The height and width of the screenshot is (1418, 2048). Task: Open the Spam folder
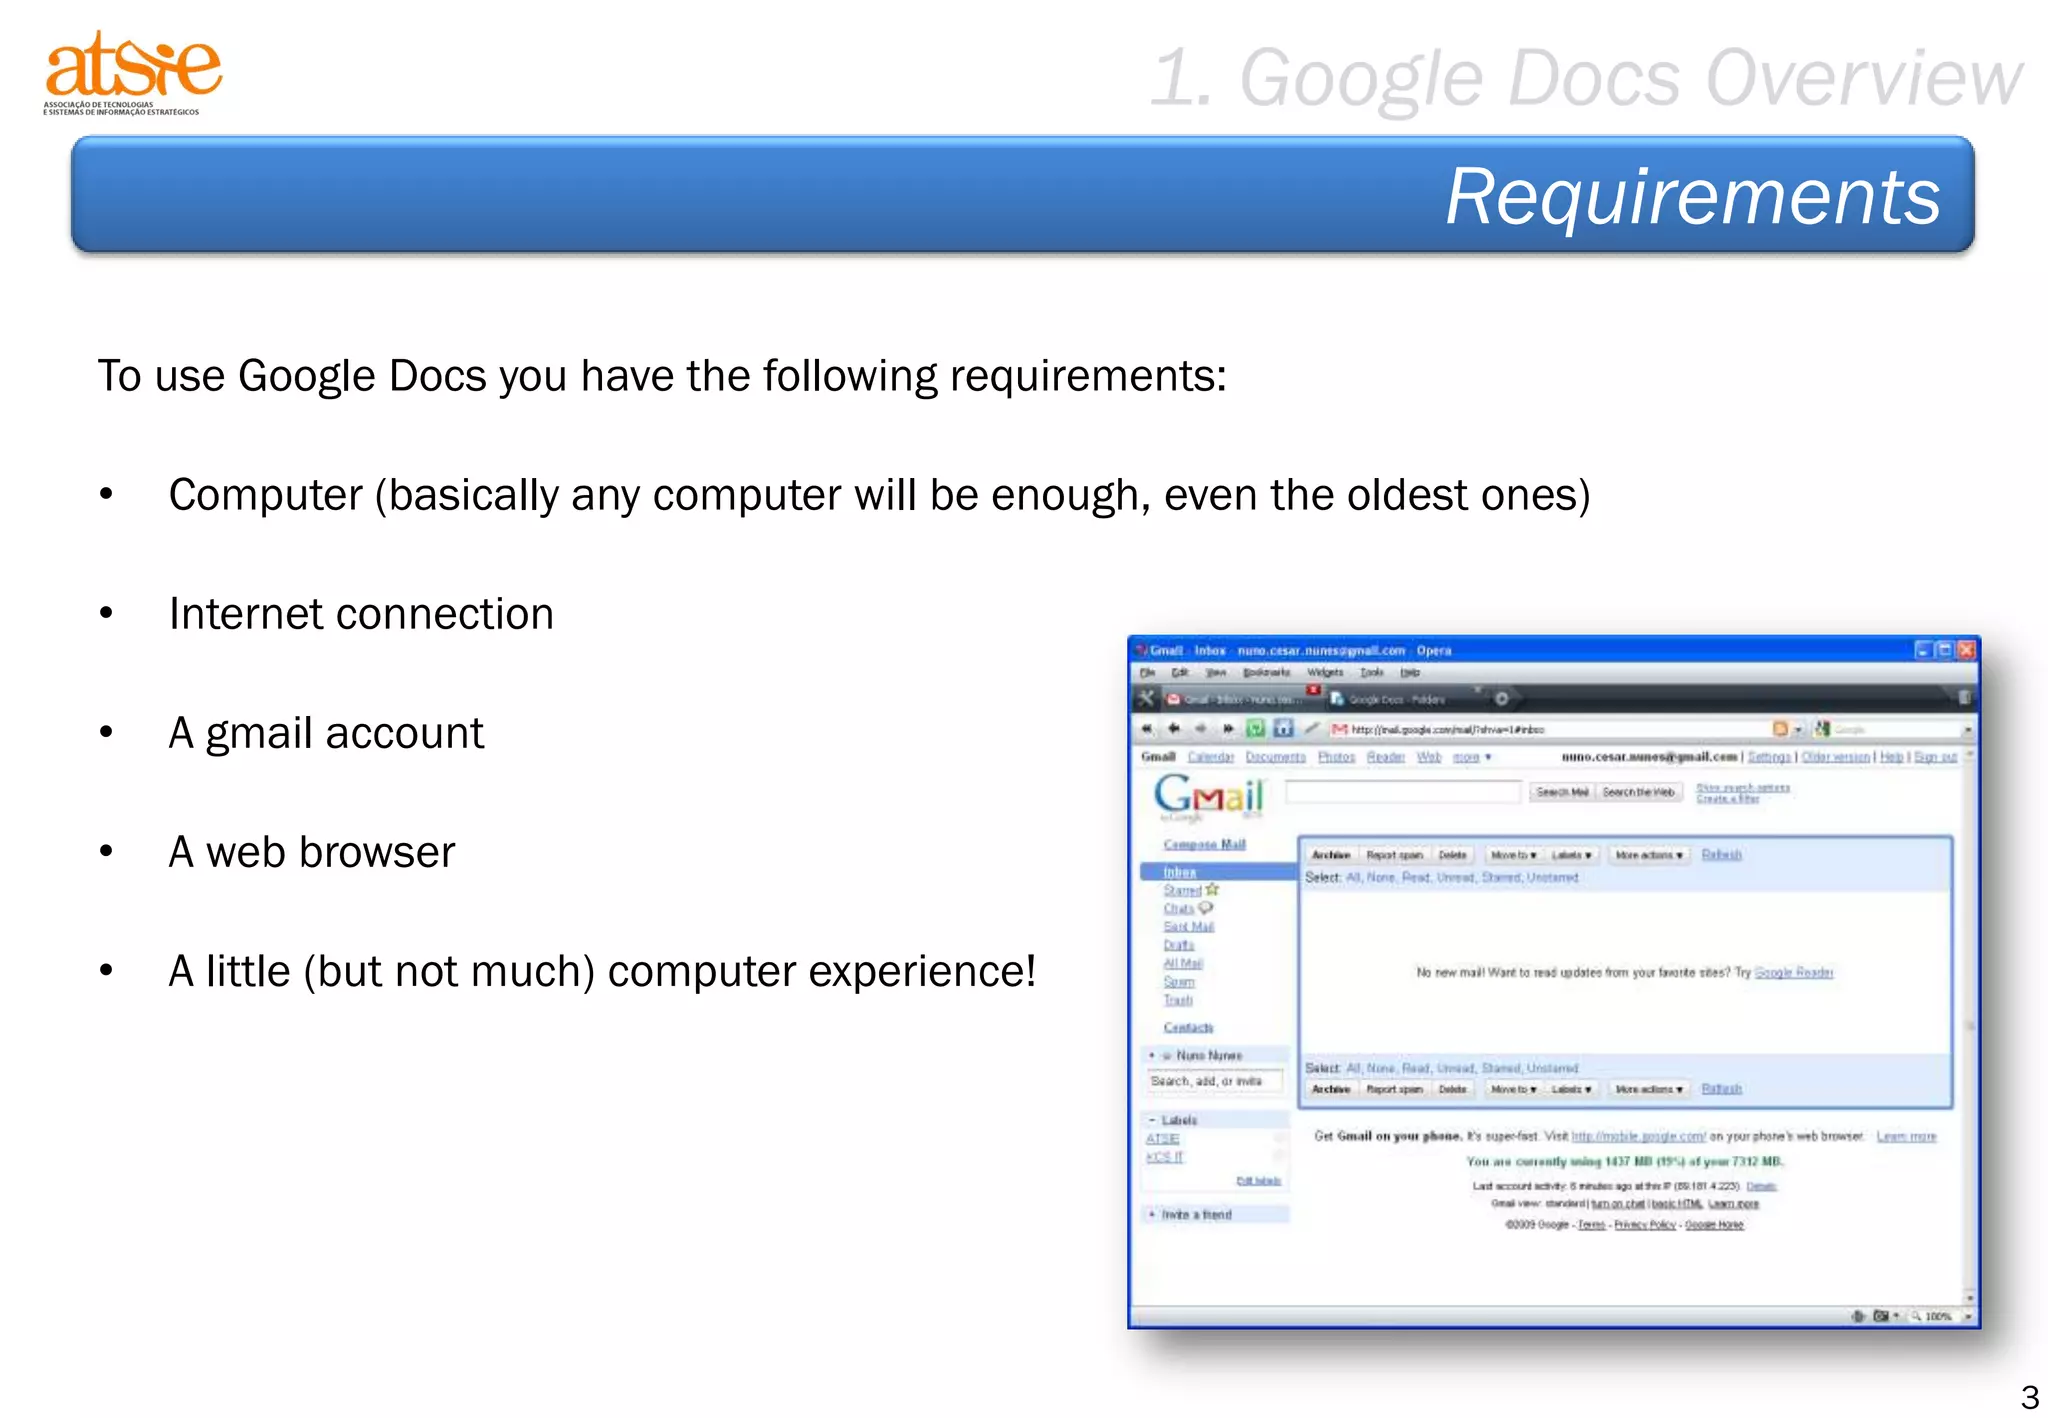coord(1178,982)
